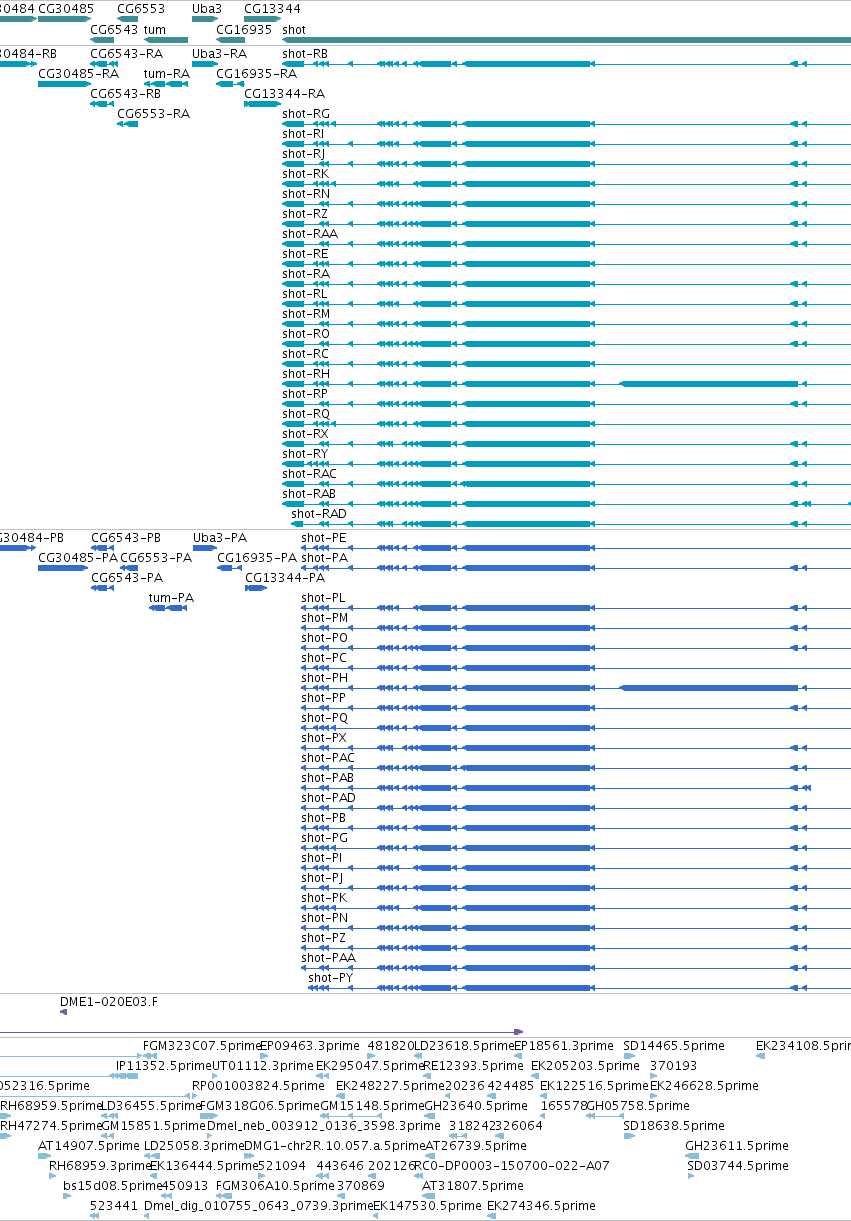This screenshot has height=1221, width=851.
Task: Click transcript label CG6553-RA
Action: 153,114
